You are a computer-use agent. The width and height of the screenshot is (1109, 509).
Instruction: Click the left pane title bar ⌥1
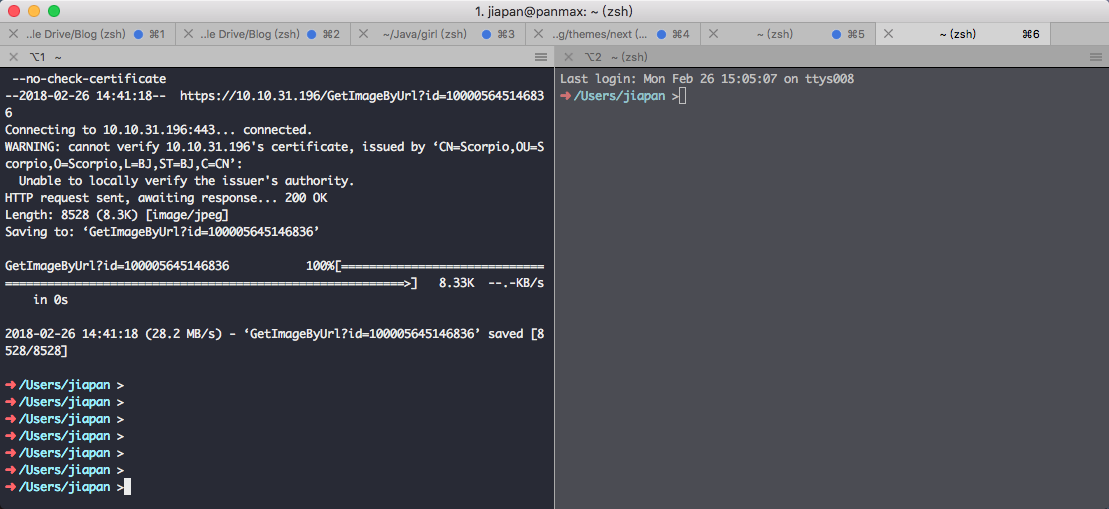(x=270, y=58)
